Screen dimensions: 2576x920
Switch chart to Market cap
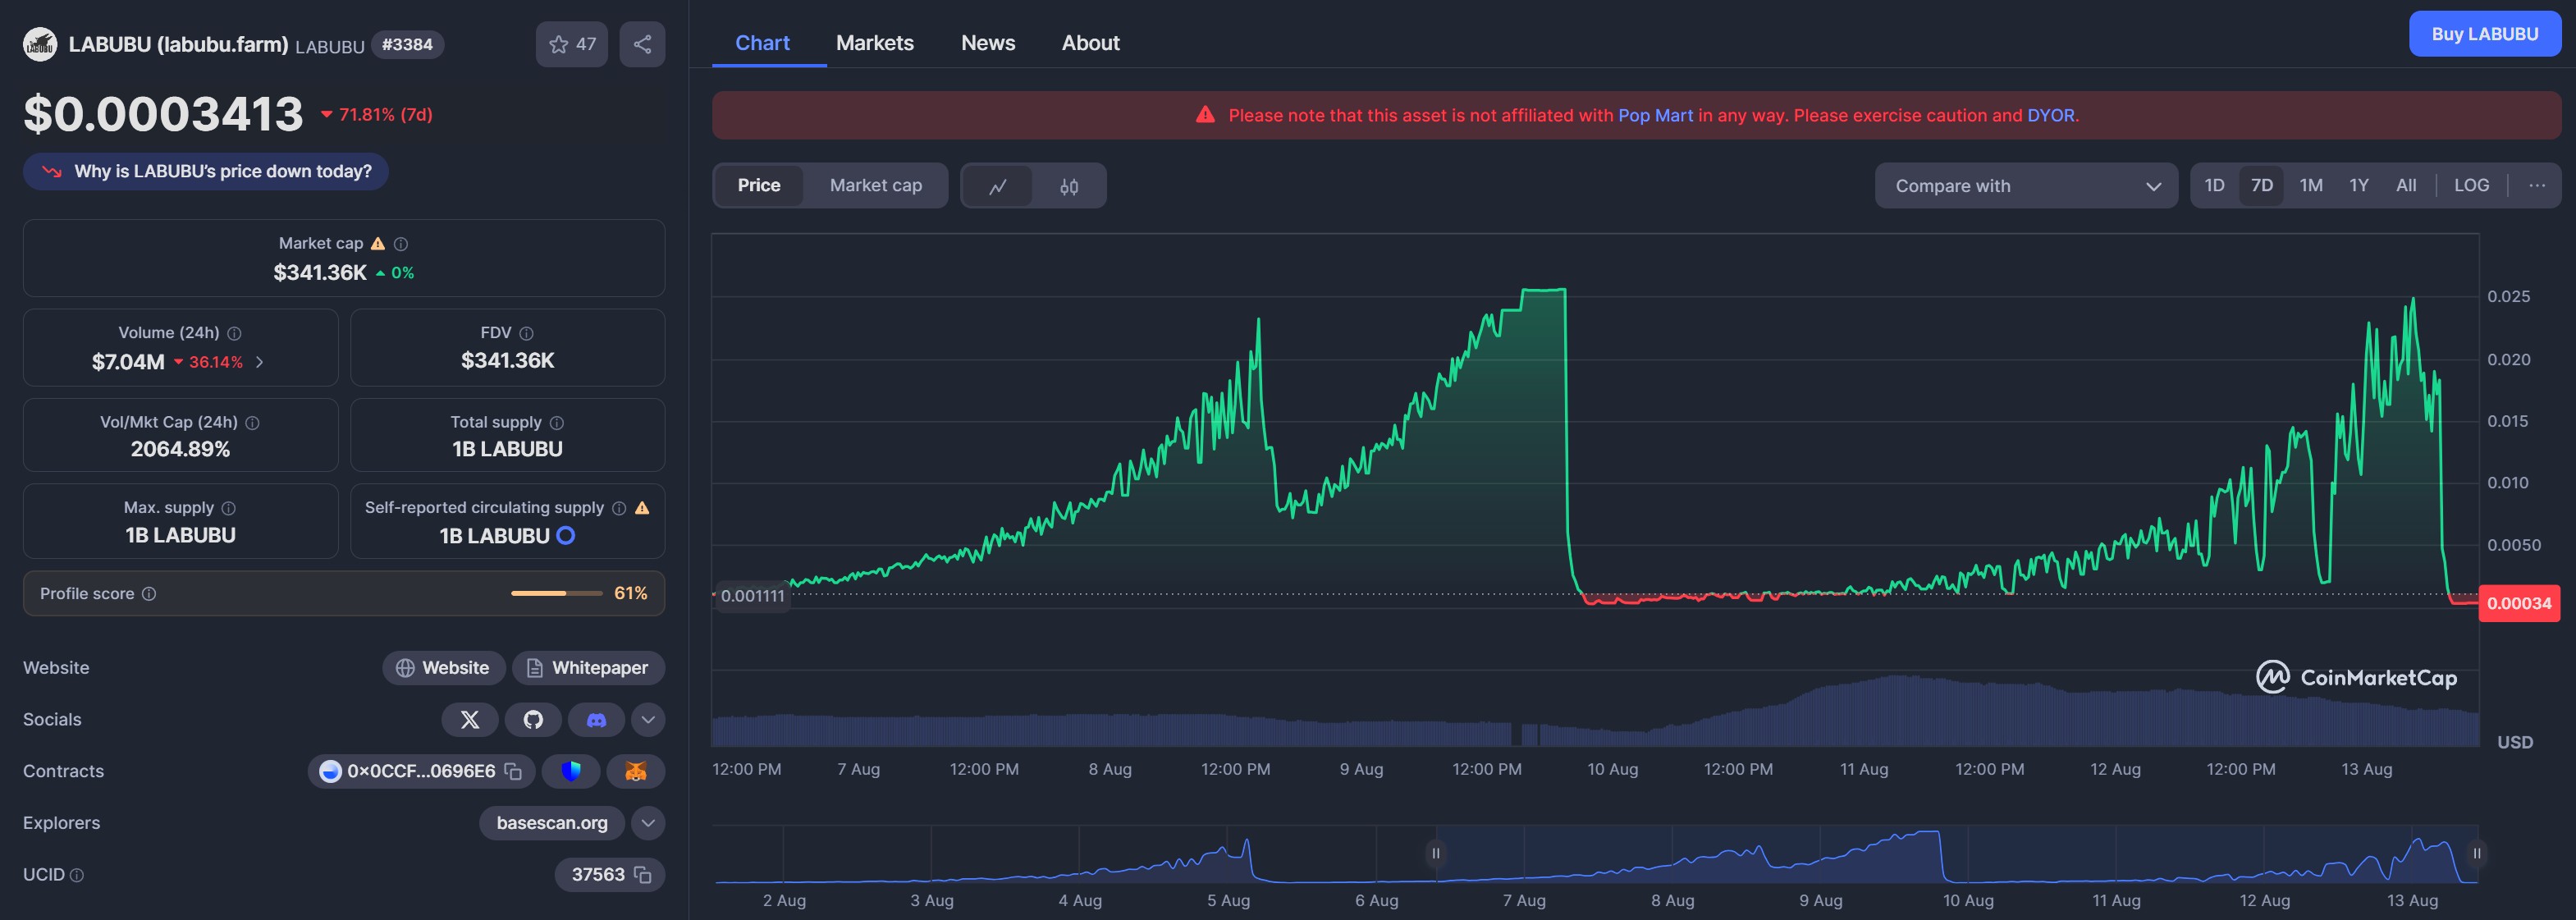875,185
